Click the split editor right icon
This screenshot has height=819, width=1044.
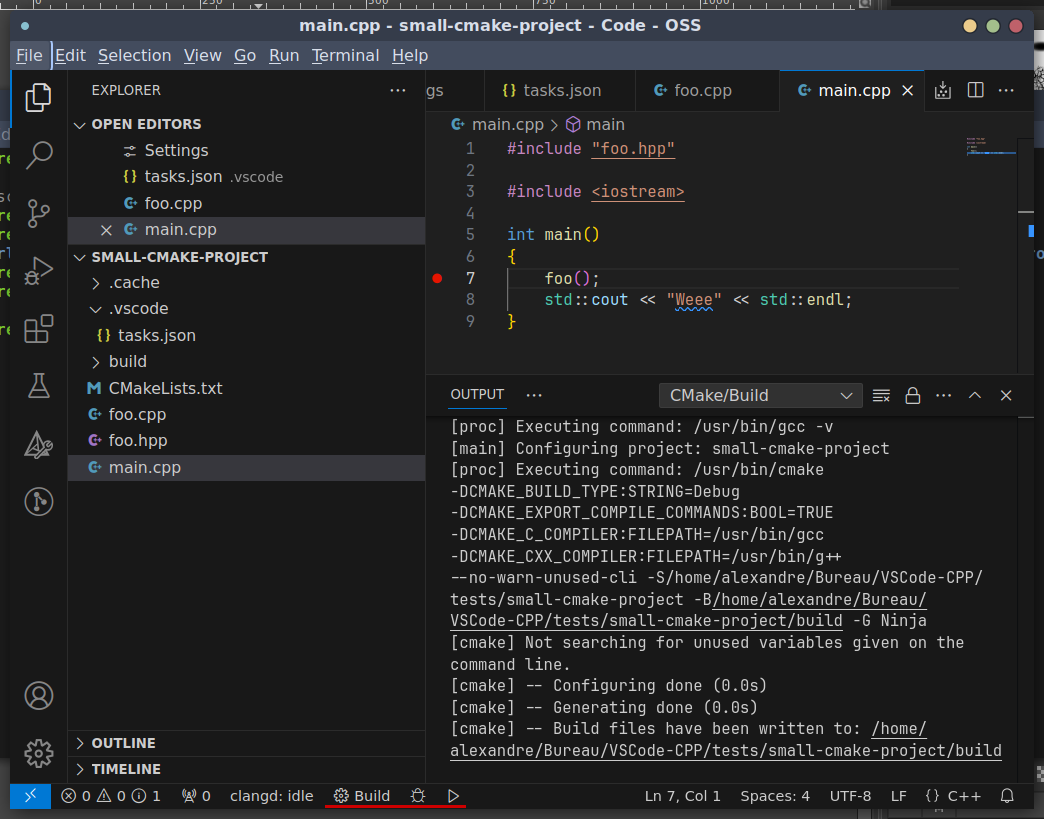click(x=975, y=90)
